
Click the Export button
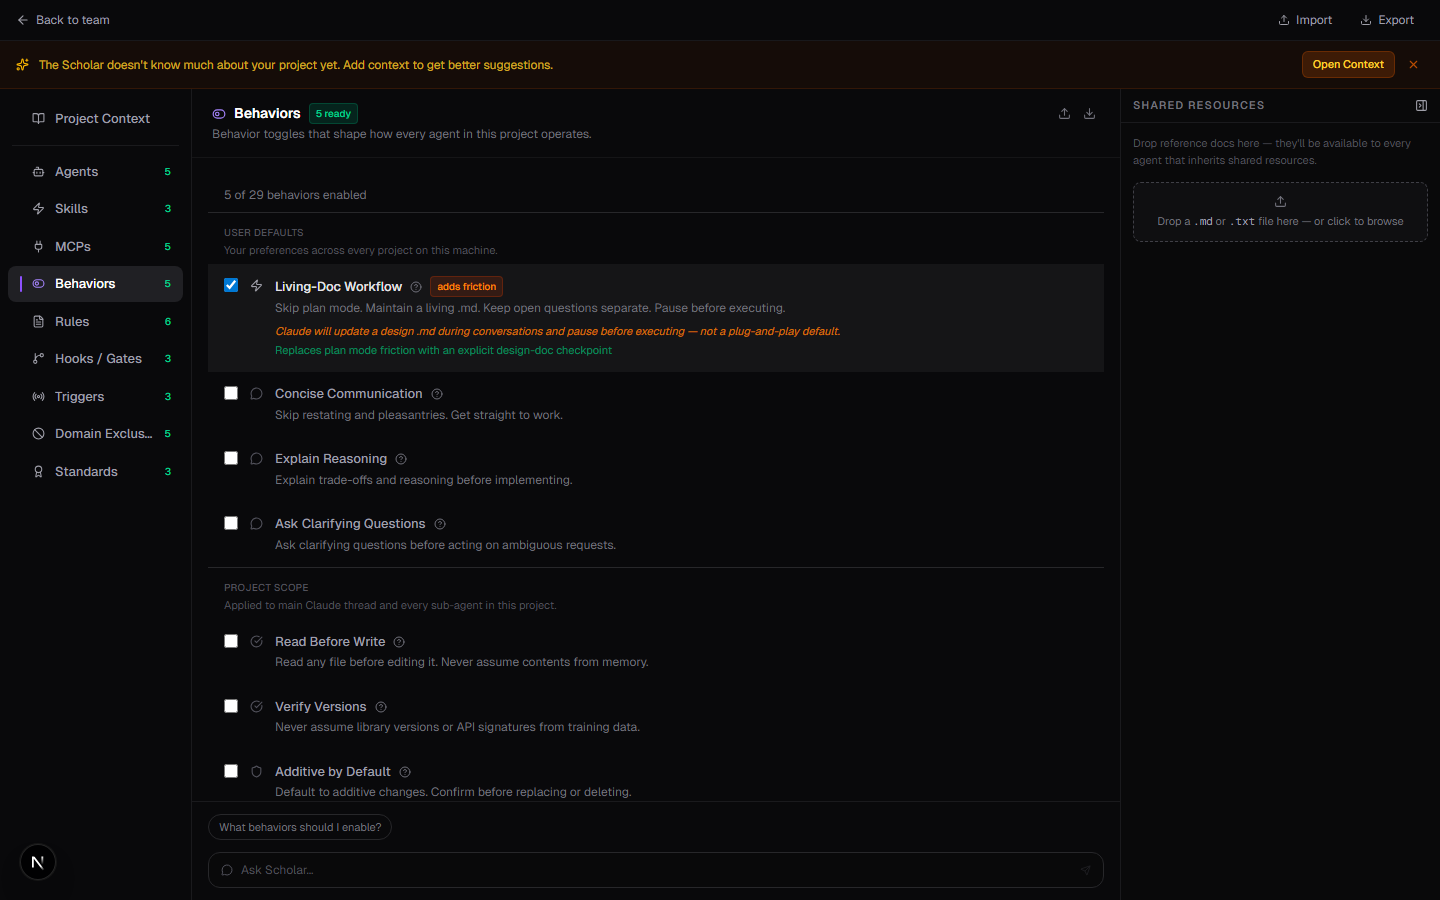tap(1387, 20)
